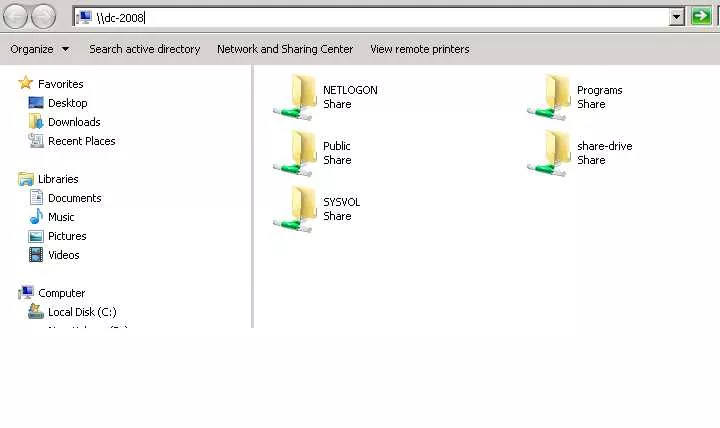Open the address bar history dropdown arrow
This screenshot has height=428, width=720.
click(x=676, y=17)
